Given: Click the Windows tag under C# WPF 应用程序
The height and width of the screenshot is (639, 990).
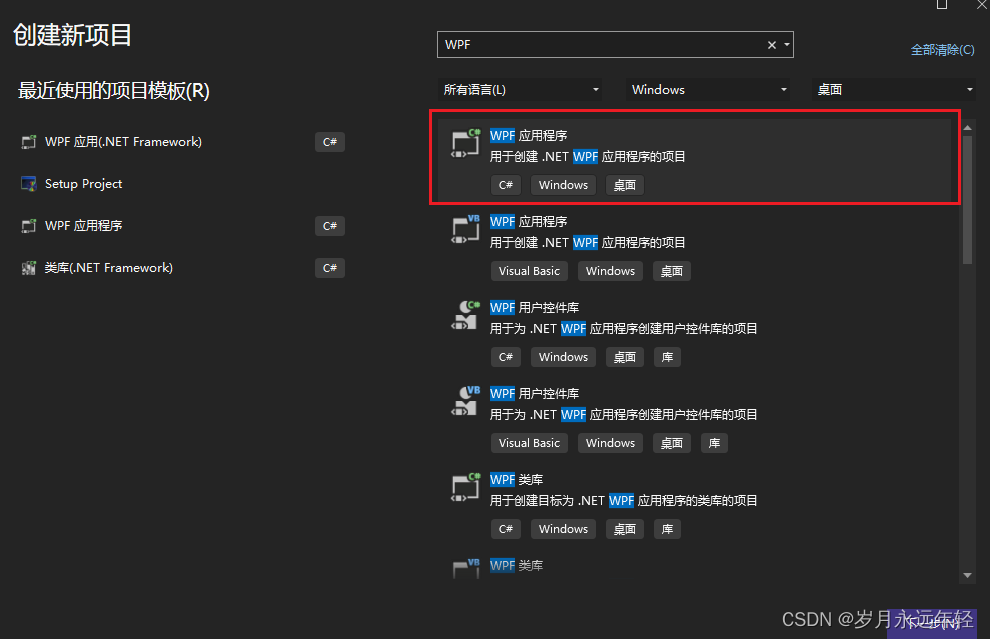Looking at the screenshot, I should (x=563, y=185).
